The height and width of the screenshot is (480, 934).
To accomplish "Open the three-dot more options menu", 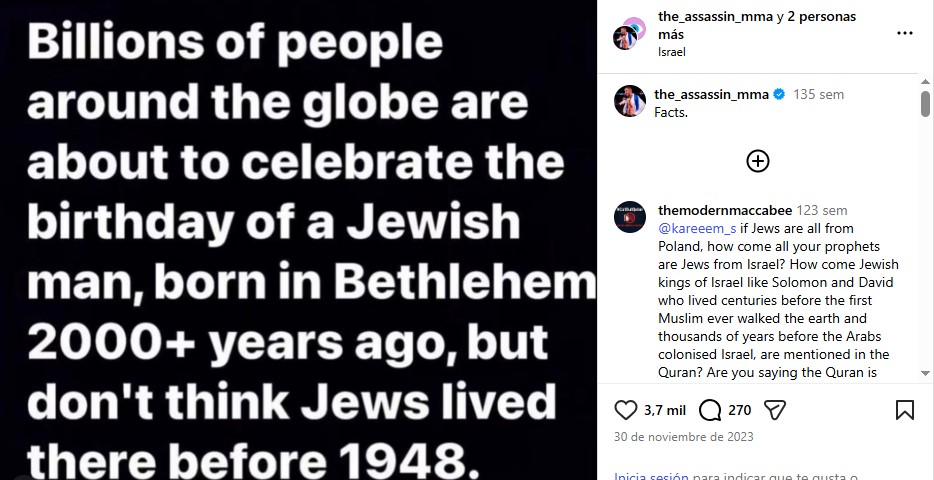I will [905, 33].
